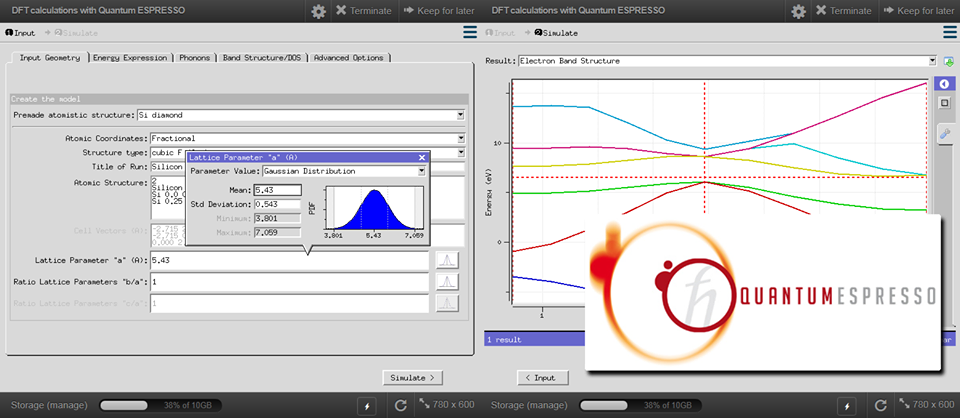Click lightning bolt icon in right footer
The width and height of the screenshot is (960, 418).
point(847,405)
